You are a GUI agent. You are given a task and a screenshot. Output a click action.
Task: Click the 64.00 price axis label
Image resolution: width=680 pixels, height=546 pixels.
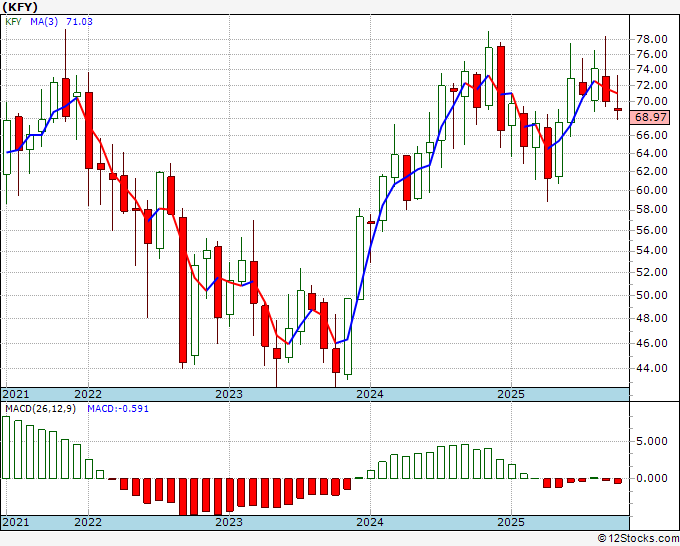coord(651,153)
